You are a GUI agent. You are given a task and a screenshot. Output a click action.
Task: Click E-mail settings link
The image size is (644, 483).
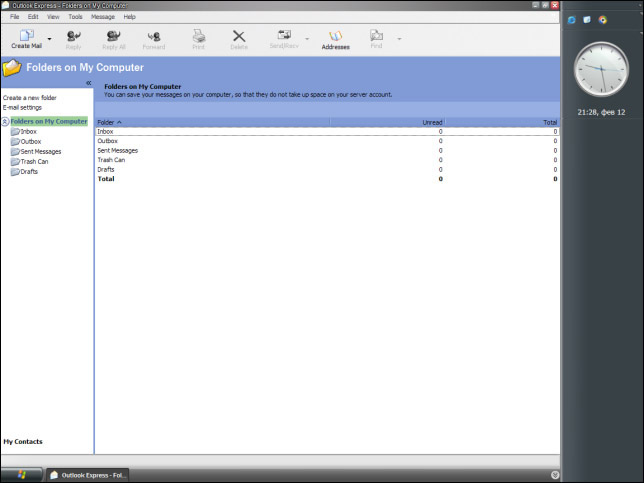[22, 108]
